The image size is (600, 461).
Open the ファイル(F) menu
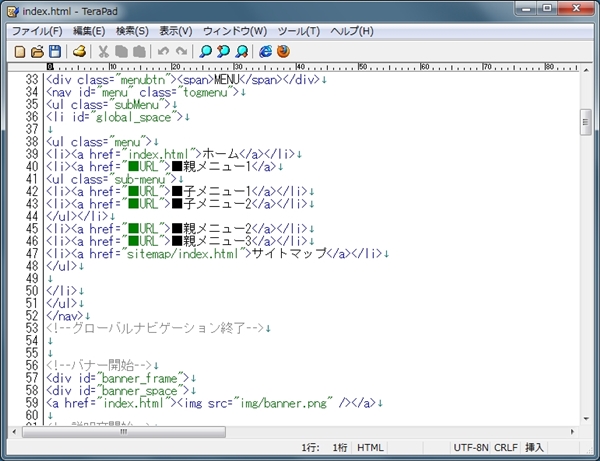pyautogui.click(x=37, y=31)
